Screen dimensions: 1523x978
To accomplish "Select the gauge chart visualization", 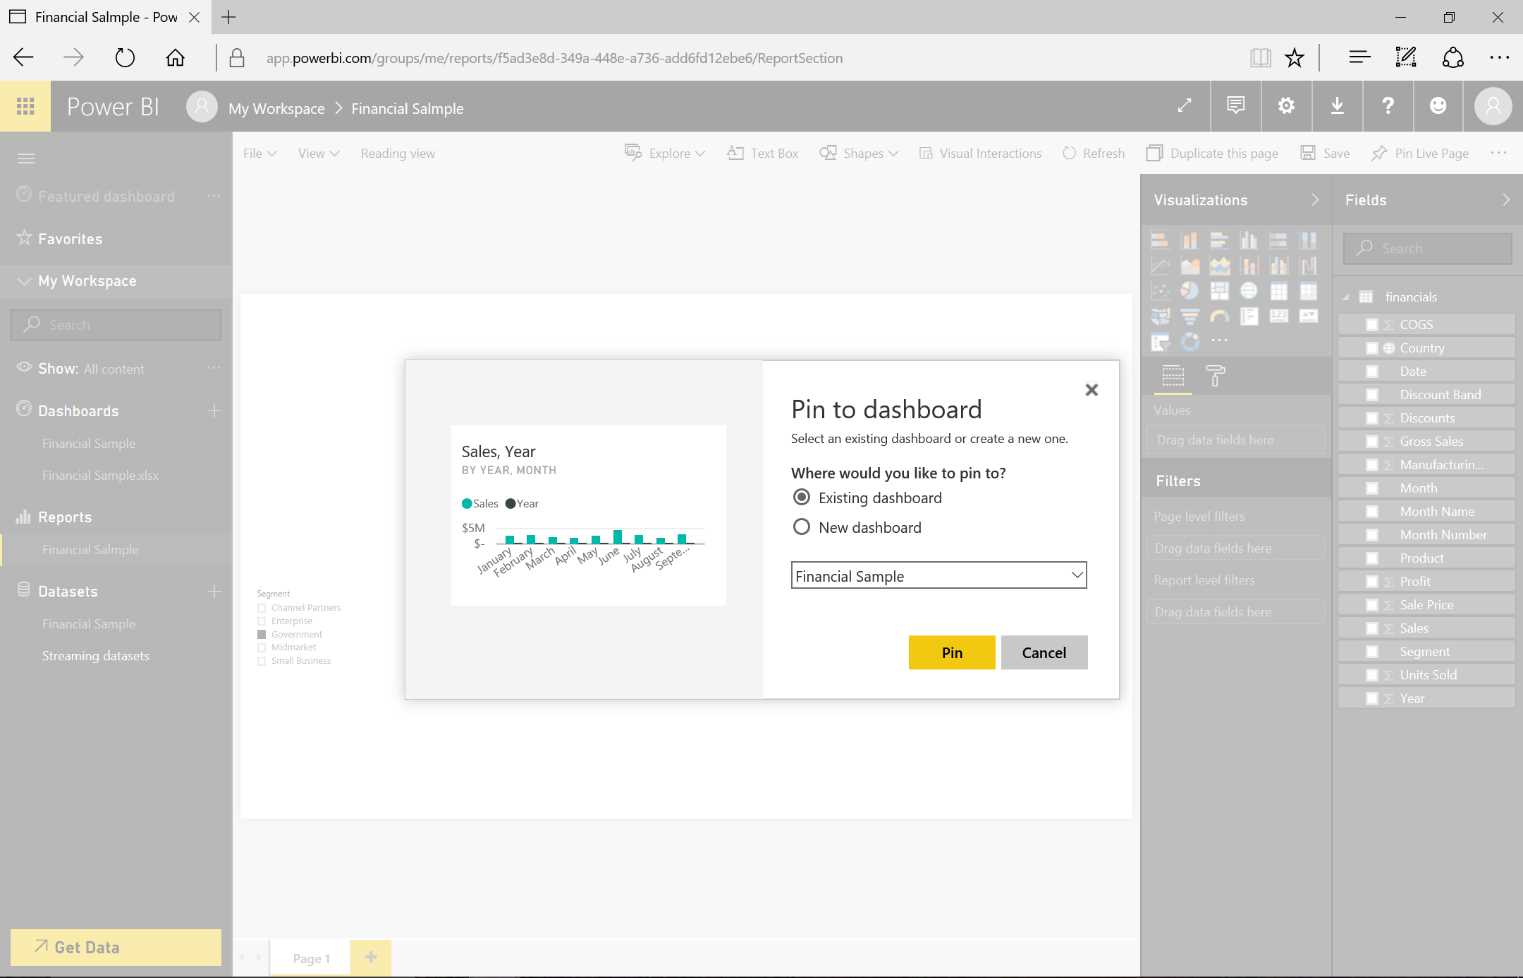I will (x=1219, y=315).
